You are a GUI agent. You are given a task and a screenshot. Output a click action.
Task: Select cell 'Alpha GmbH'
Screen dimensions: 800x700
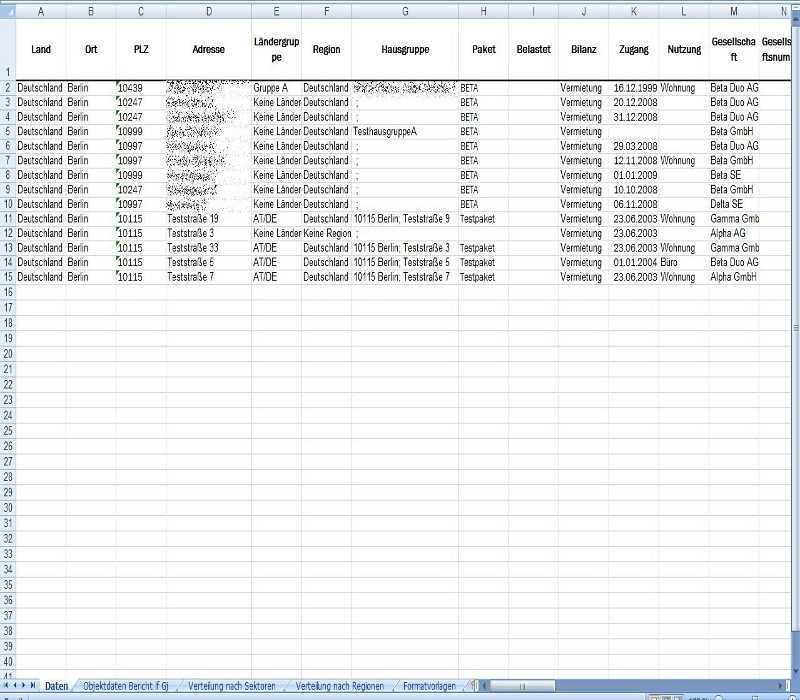[734, 277]
